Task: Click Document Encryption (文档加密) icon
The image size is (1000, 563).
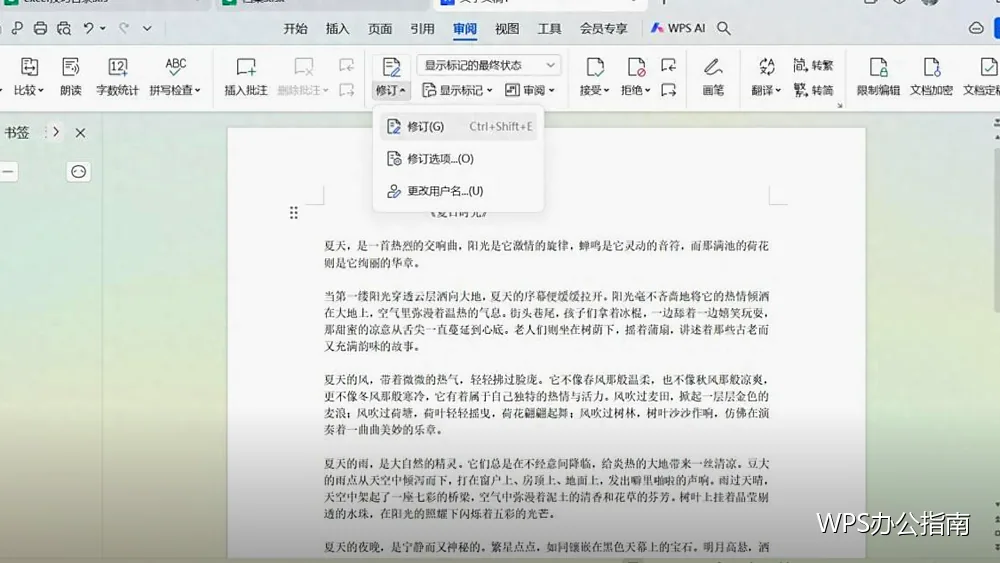Action: tap(931, 67)
